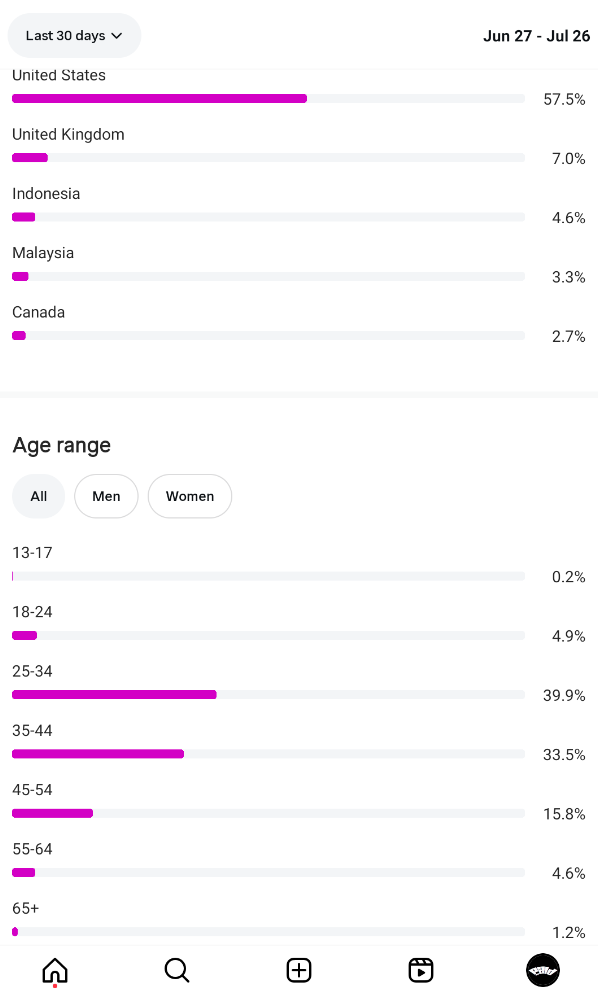Select the Women age filter

tap(190, 496)
